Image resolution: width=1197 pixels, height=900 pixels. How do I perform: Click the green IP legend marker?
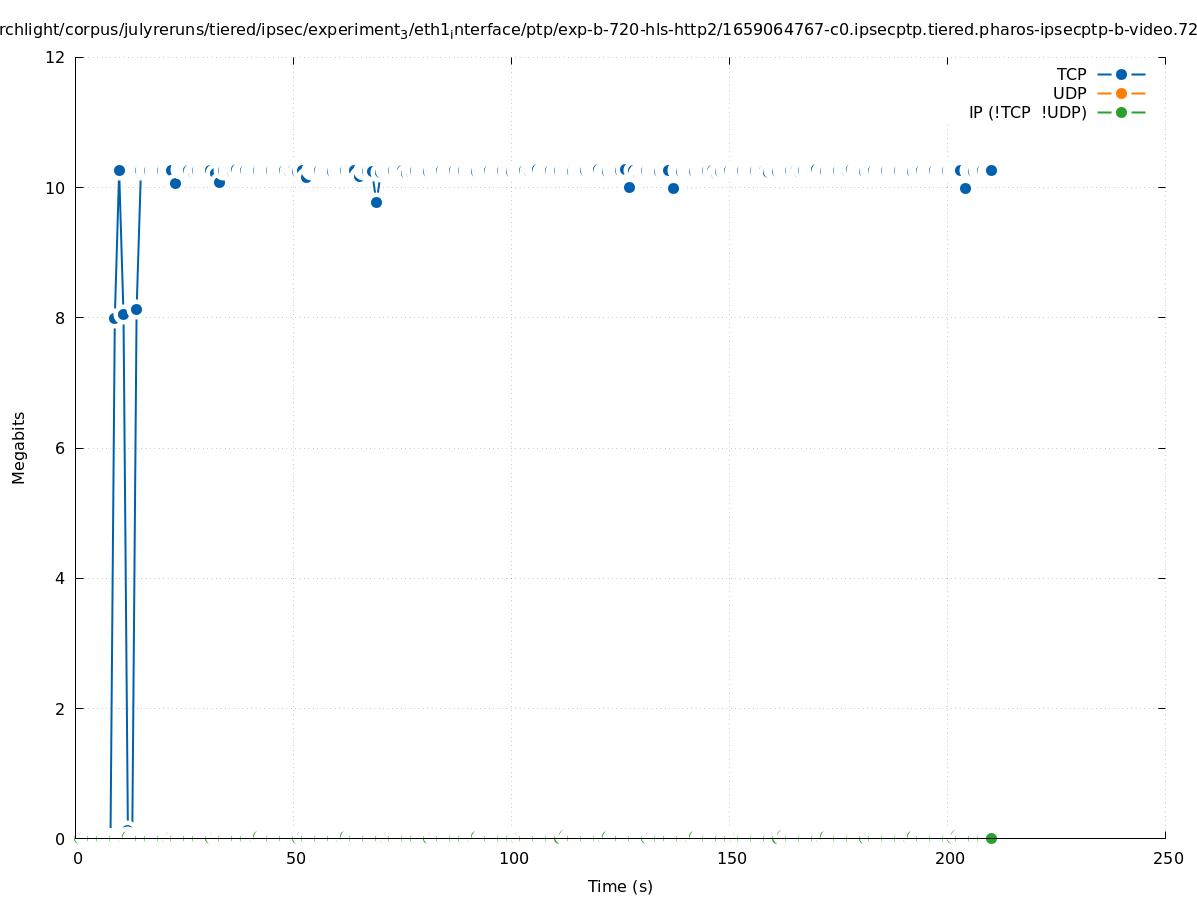point(1121,112)
